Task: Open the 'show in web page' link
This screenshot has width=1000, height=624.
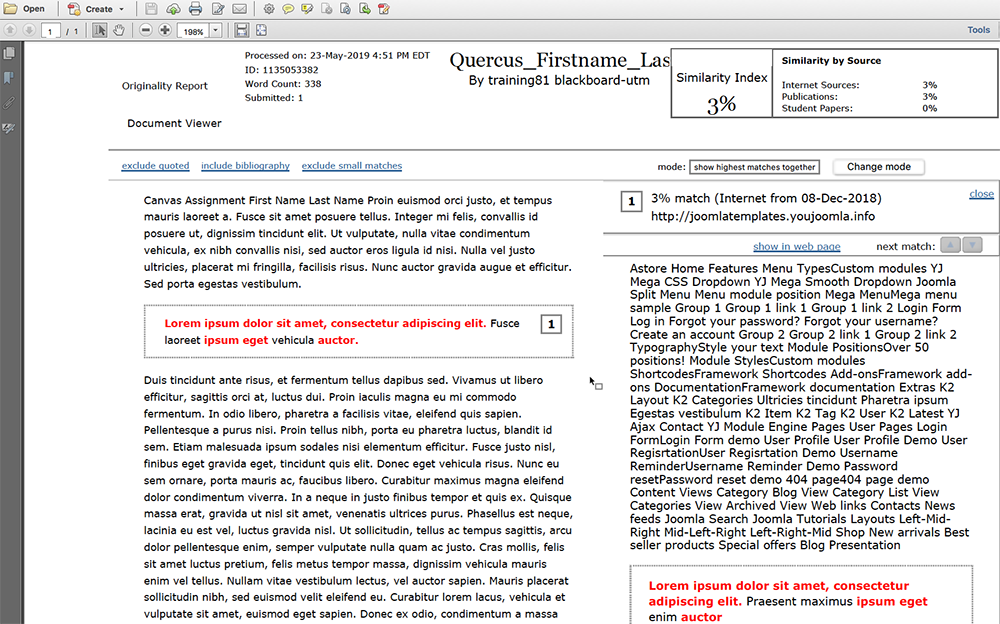Action: pos(797,247)
